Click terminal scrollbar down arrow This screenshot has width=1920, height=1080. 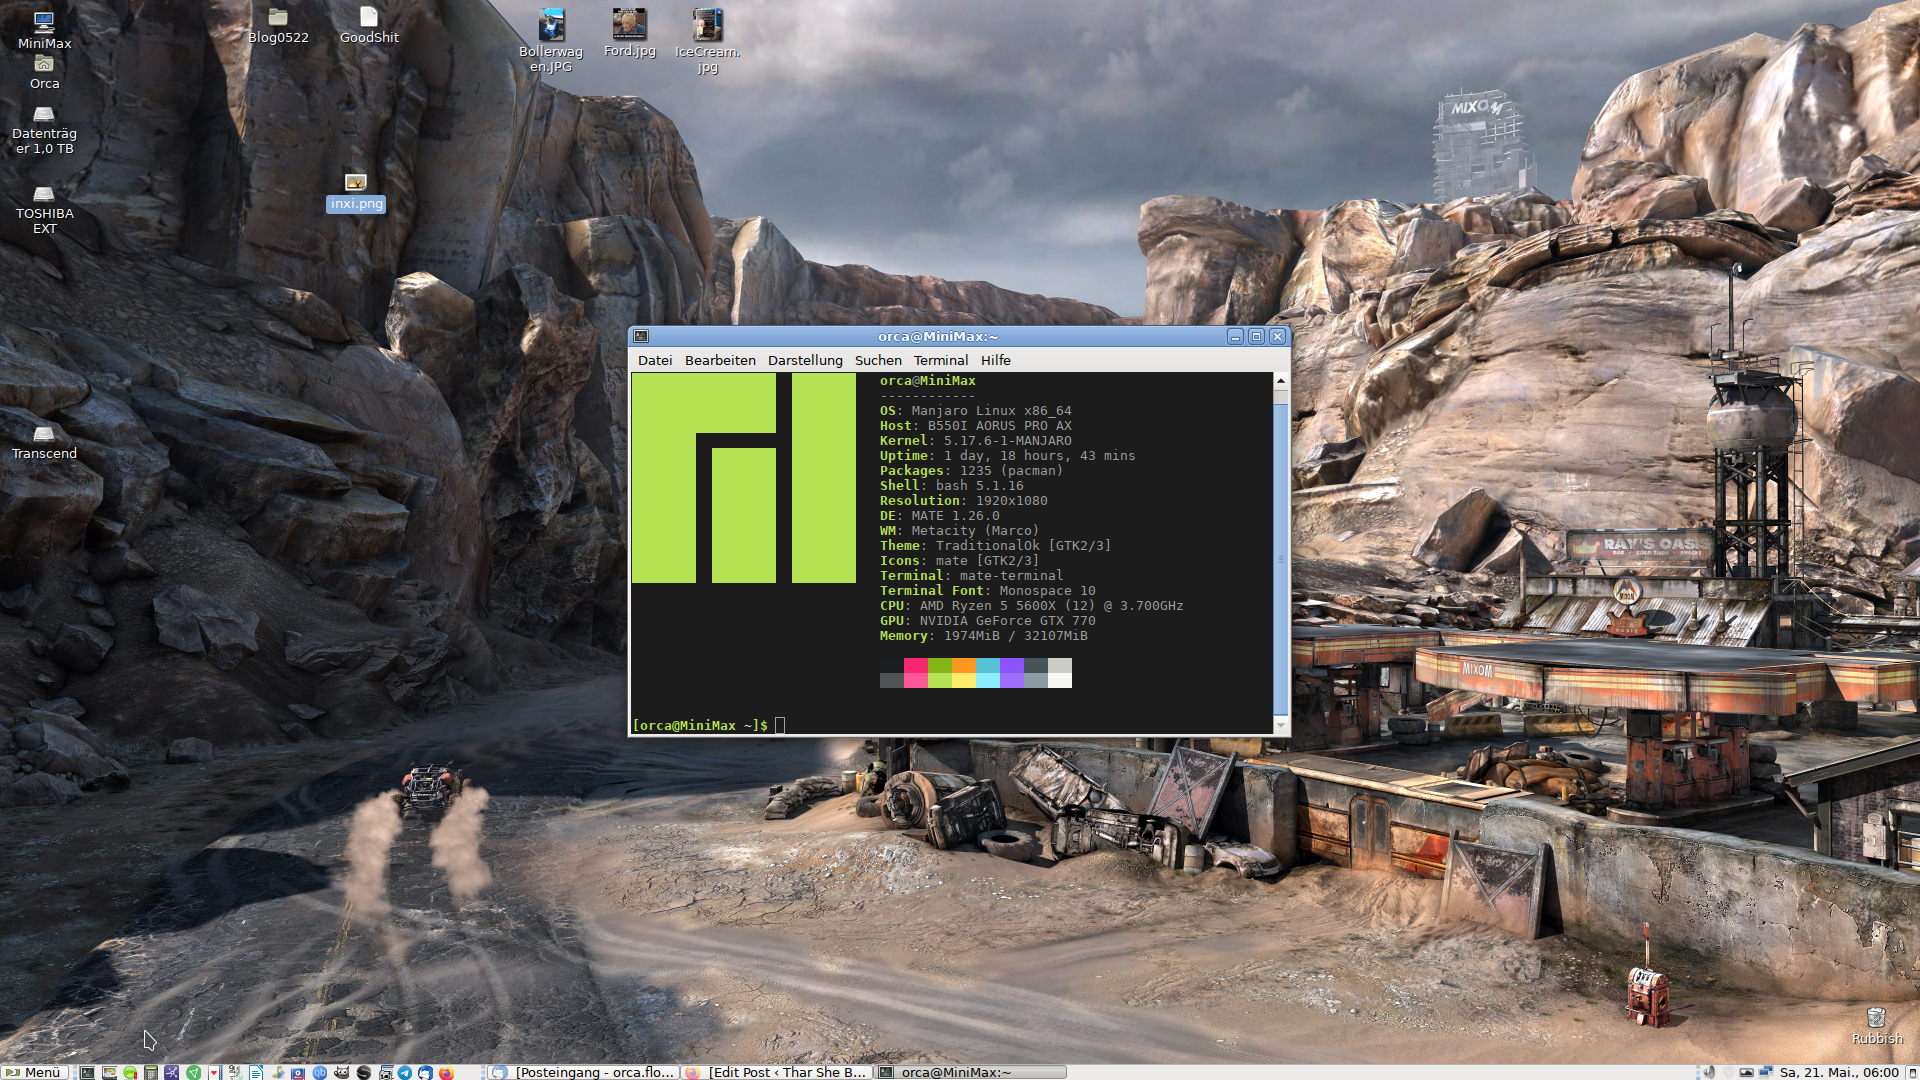click(1280, 725)
